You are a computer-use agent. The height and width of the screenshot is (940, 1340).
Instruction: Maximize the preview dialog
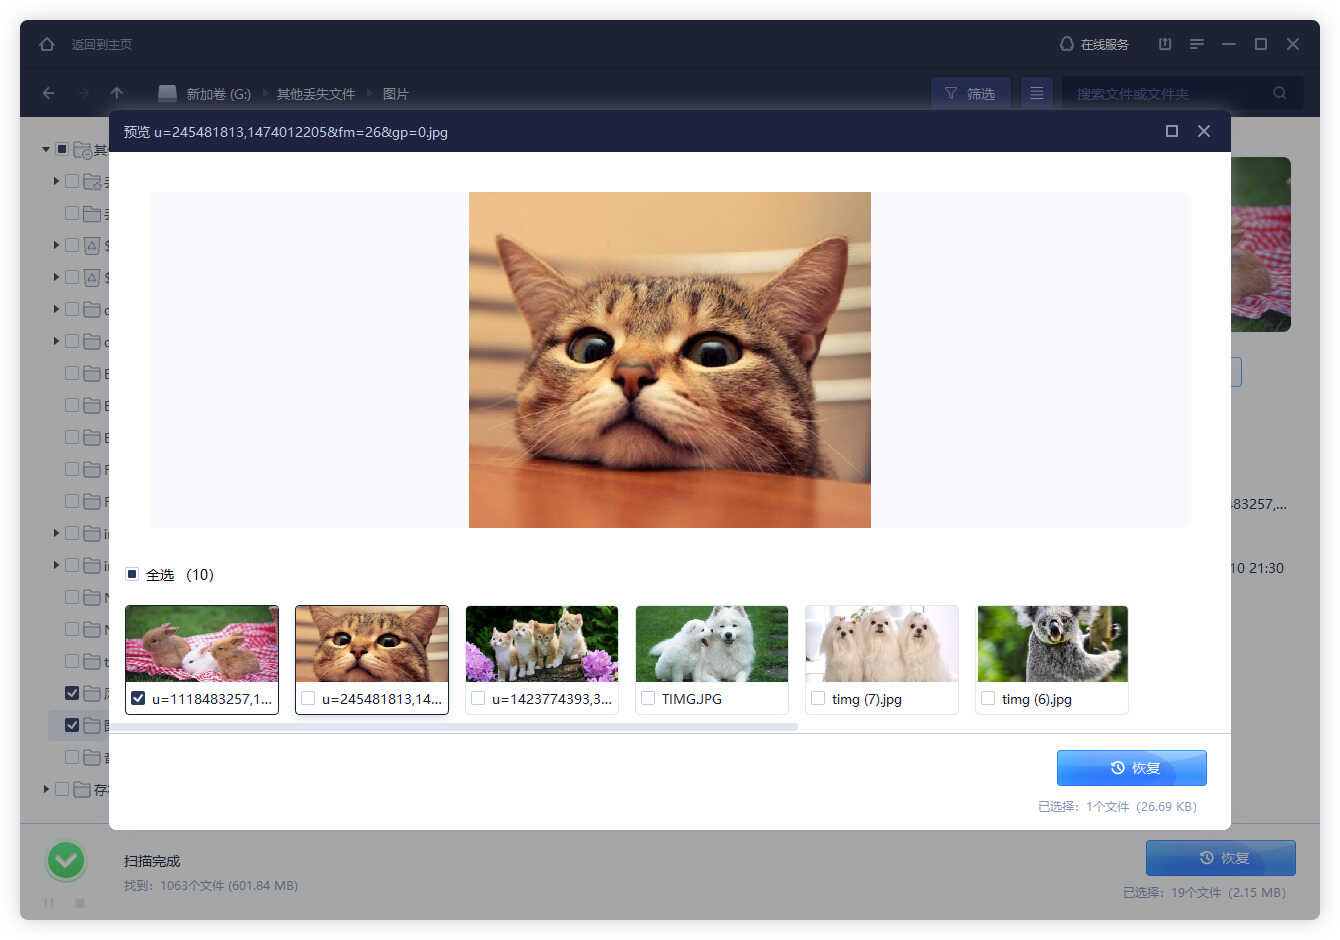[x=1172, y=131]
